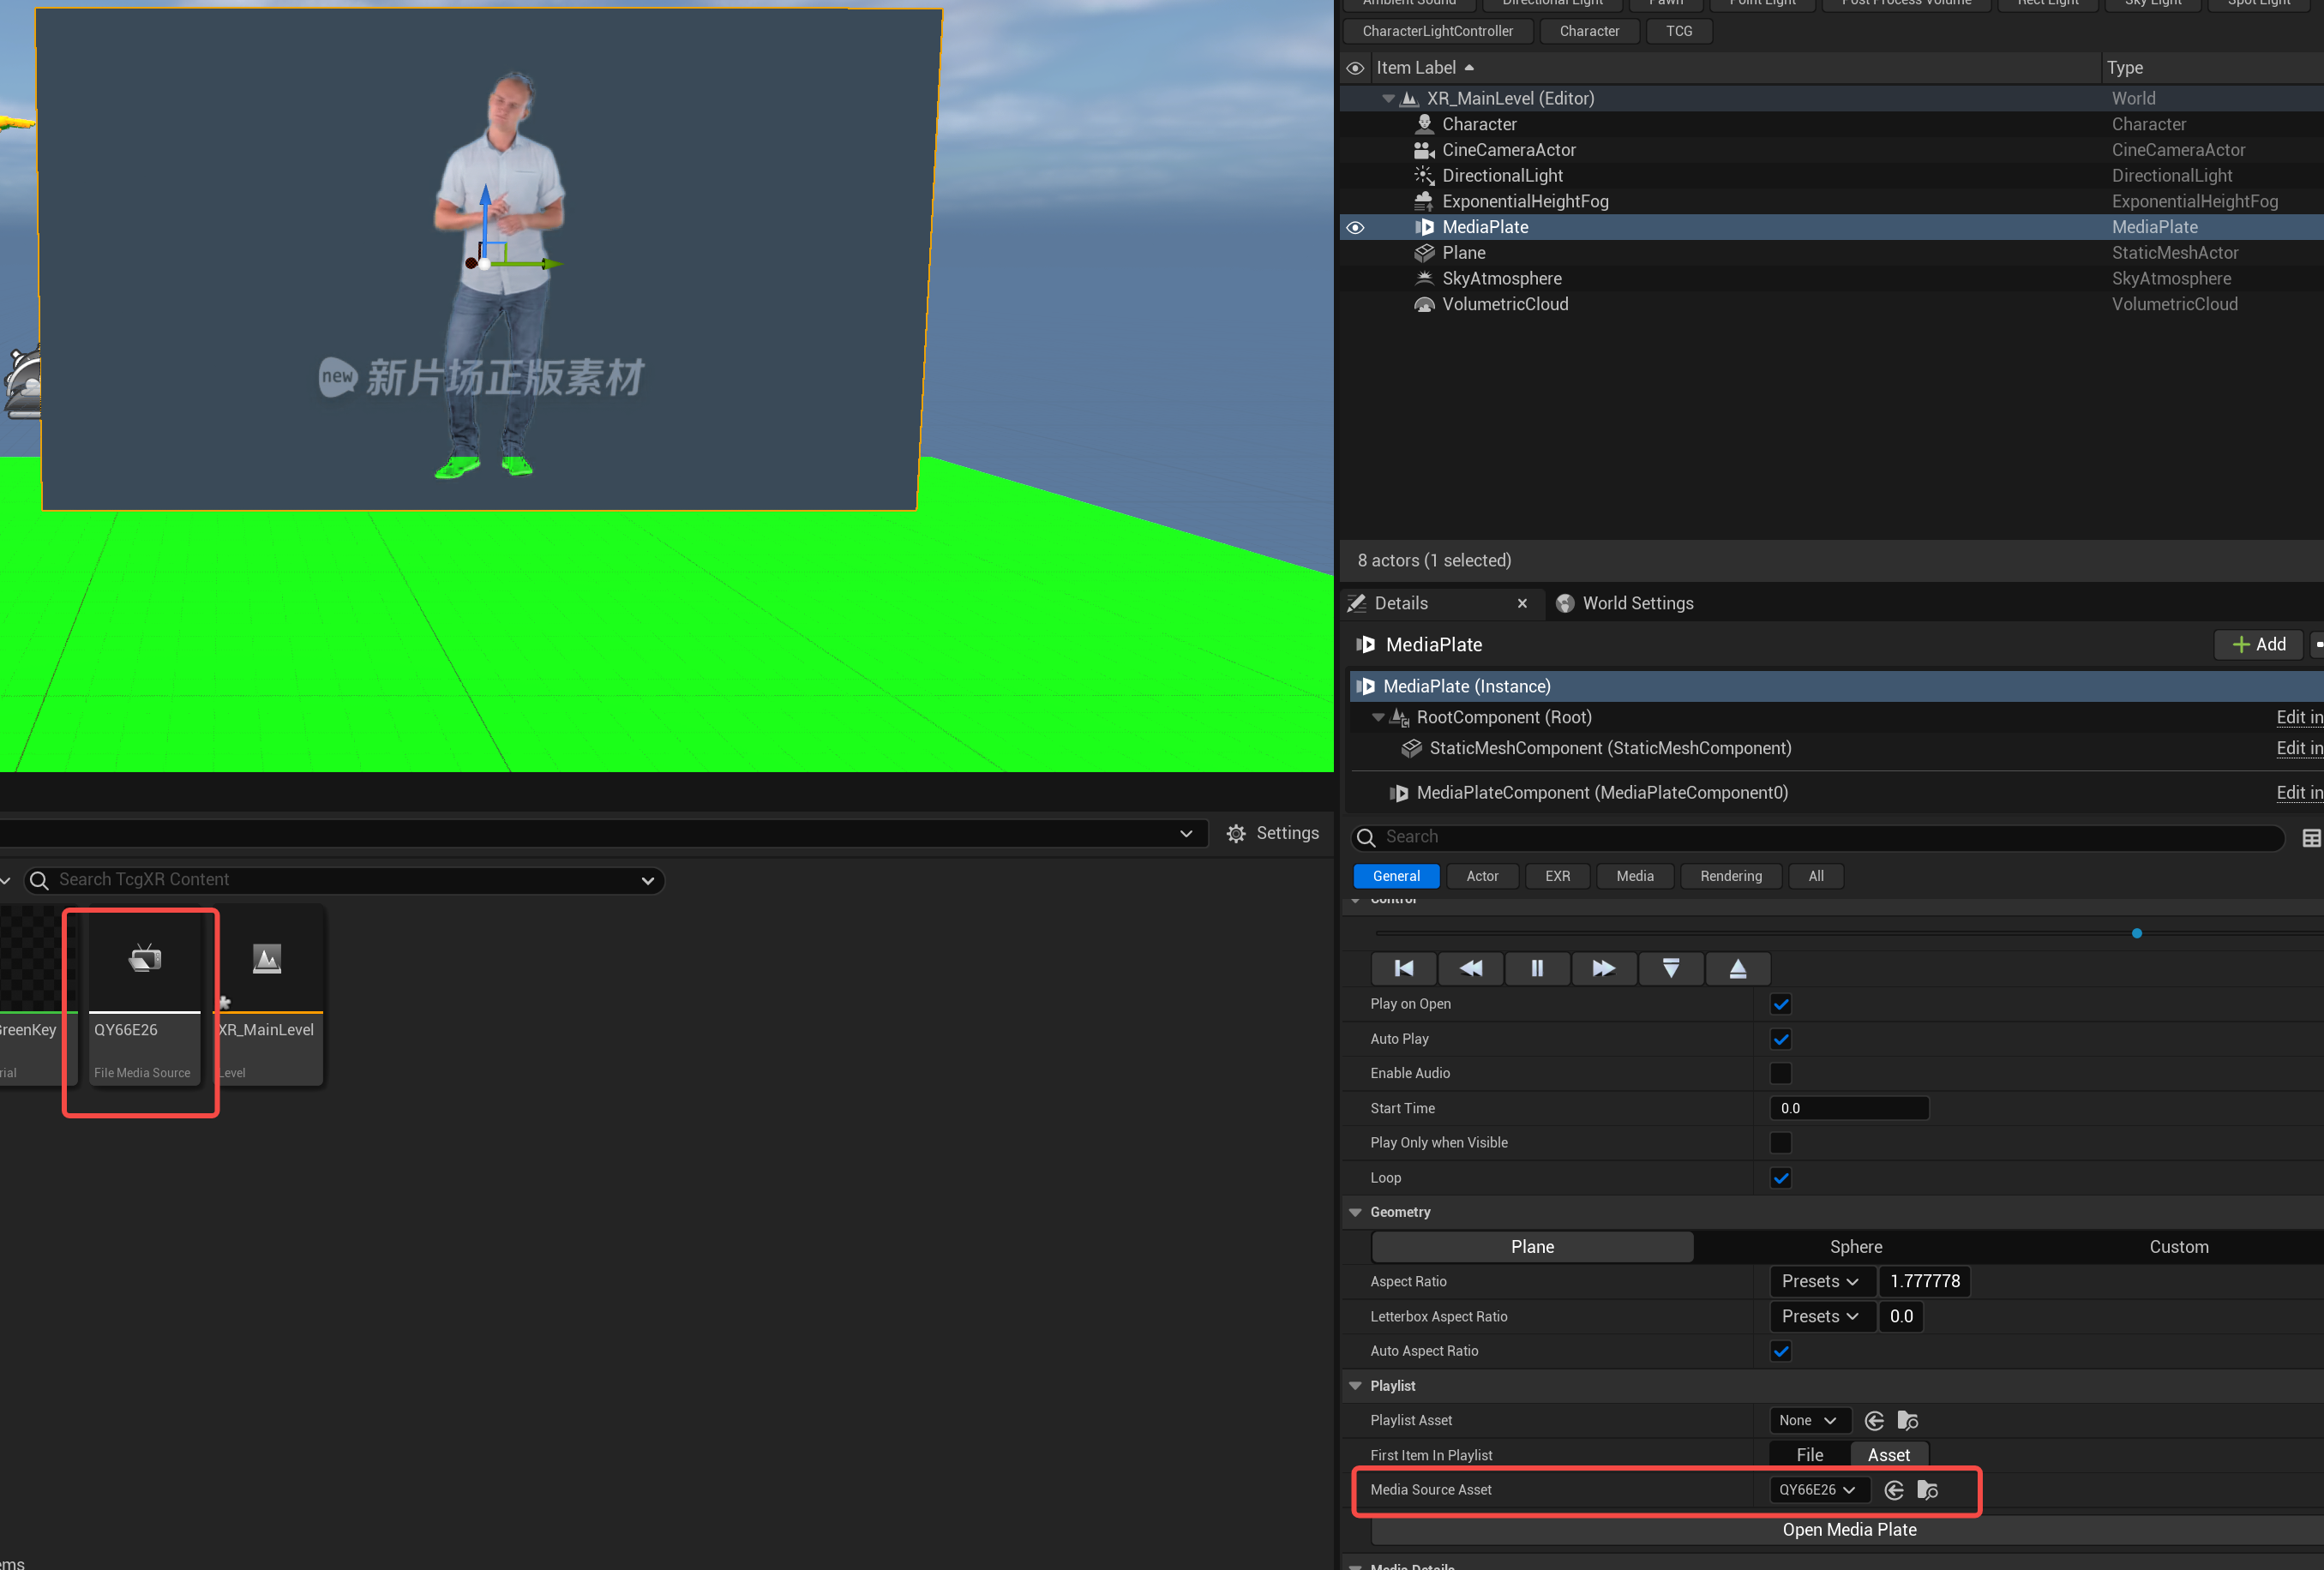Switch to the World Settings tab
This screenshot has width=2324, height=1570.
[x=1637, y=603]
